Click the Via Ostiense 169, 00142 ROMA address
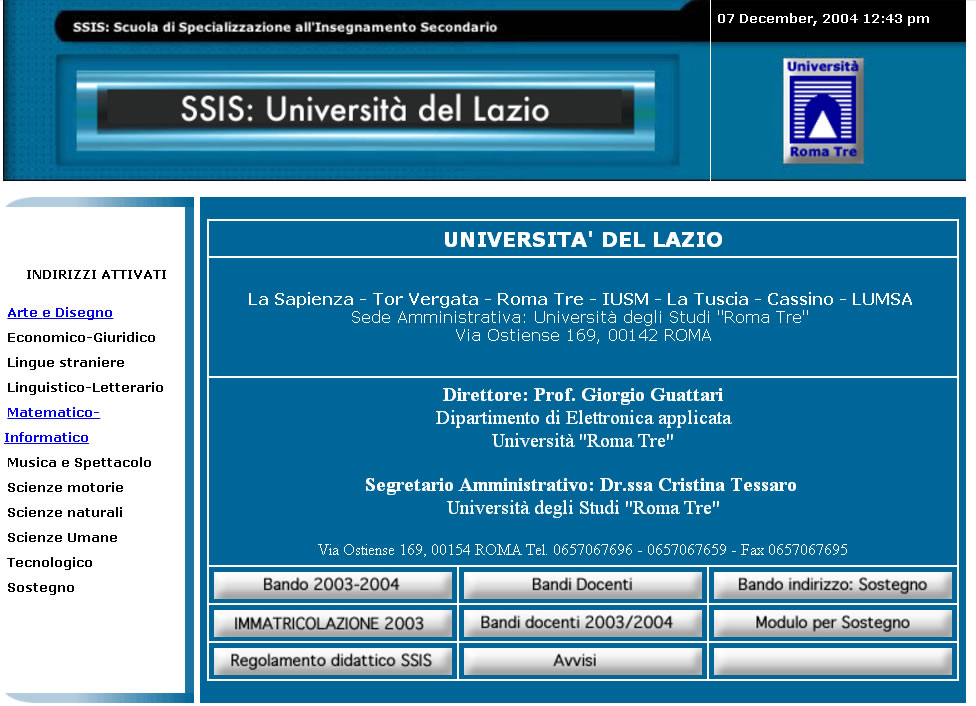Image resolution: width=976 pixels, height=706 pixels. [x=583, y=336]
